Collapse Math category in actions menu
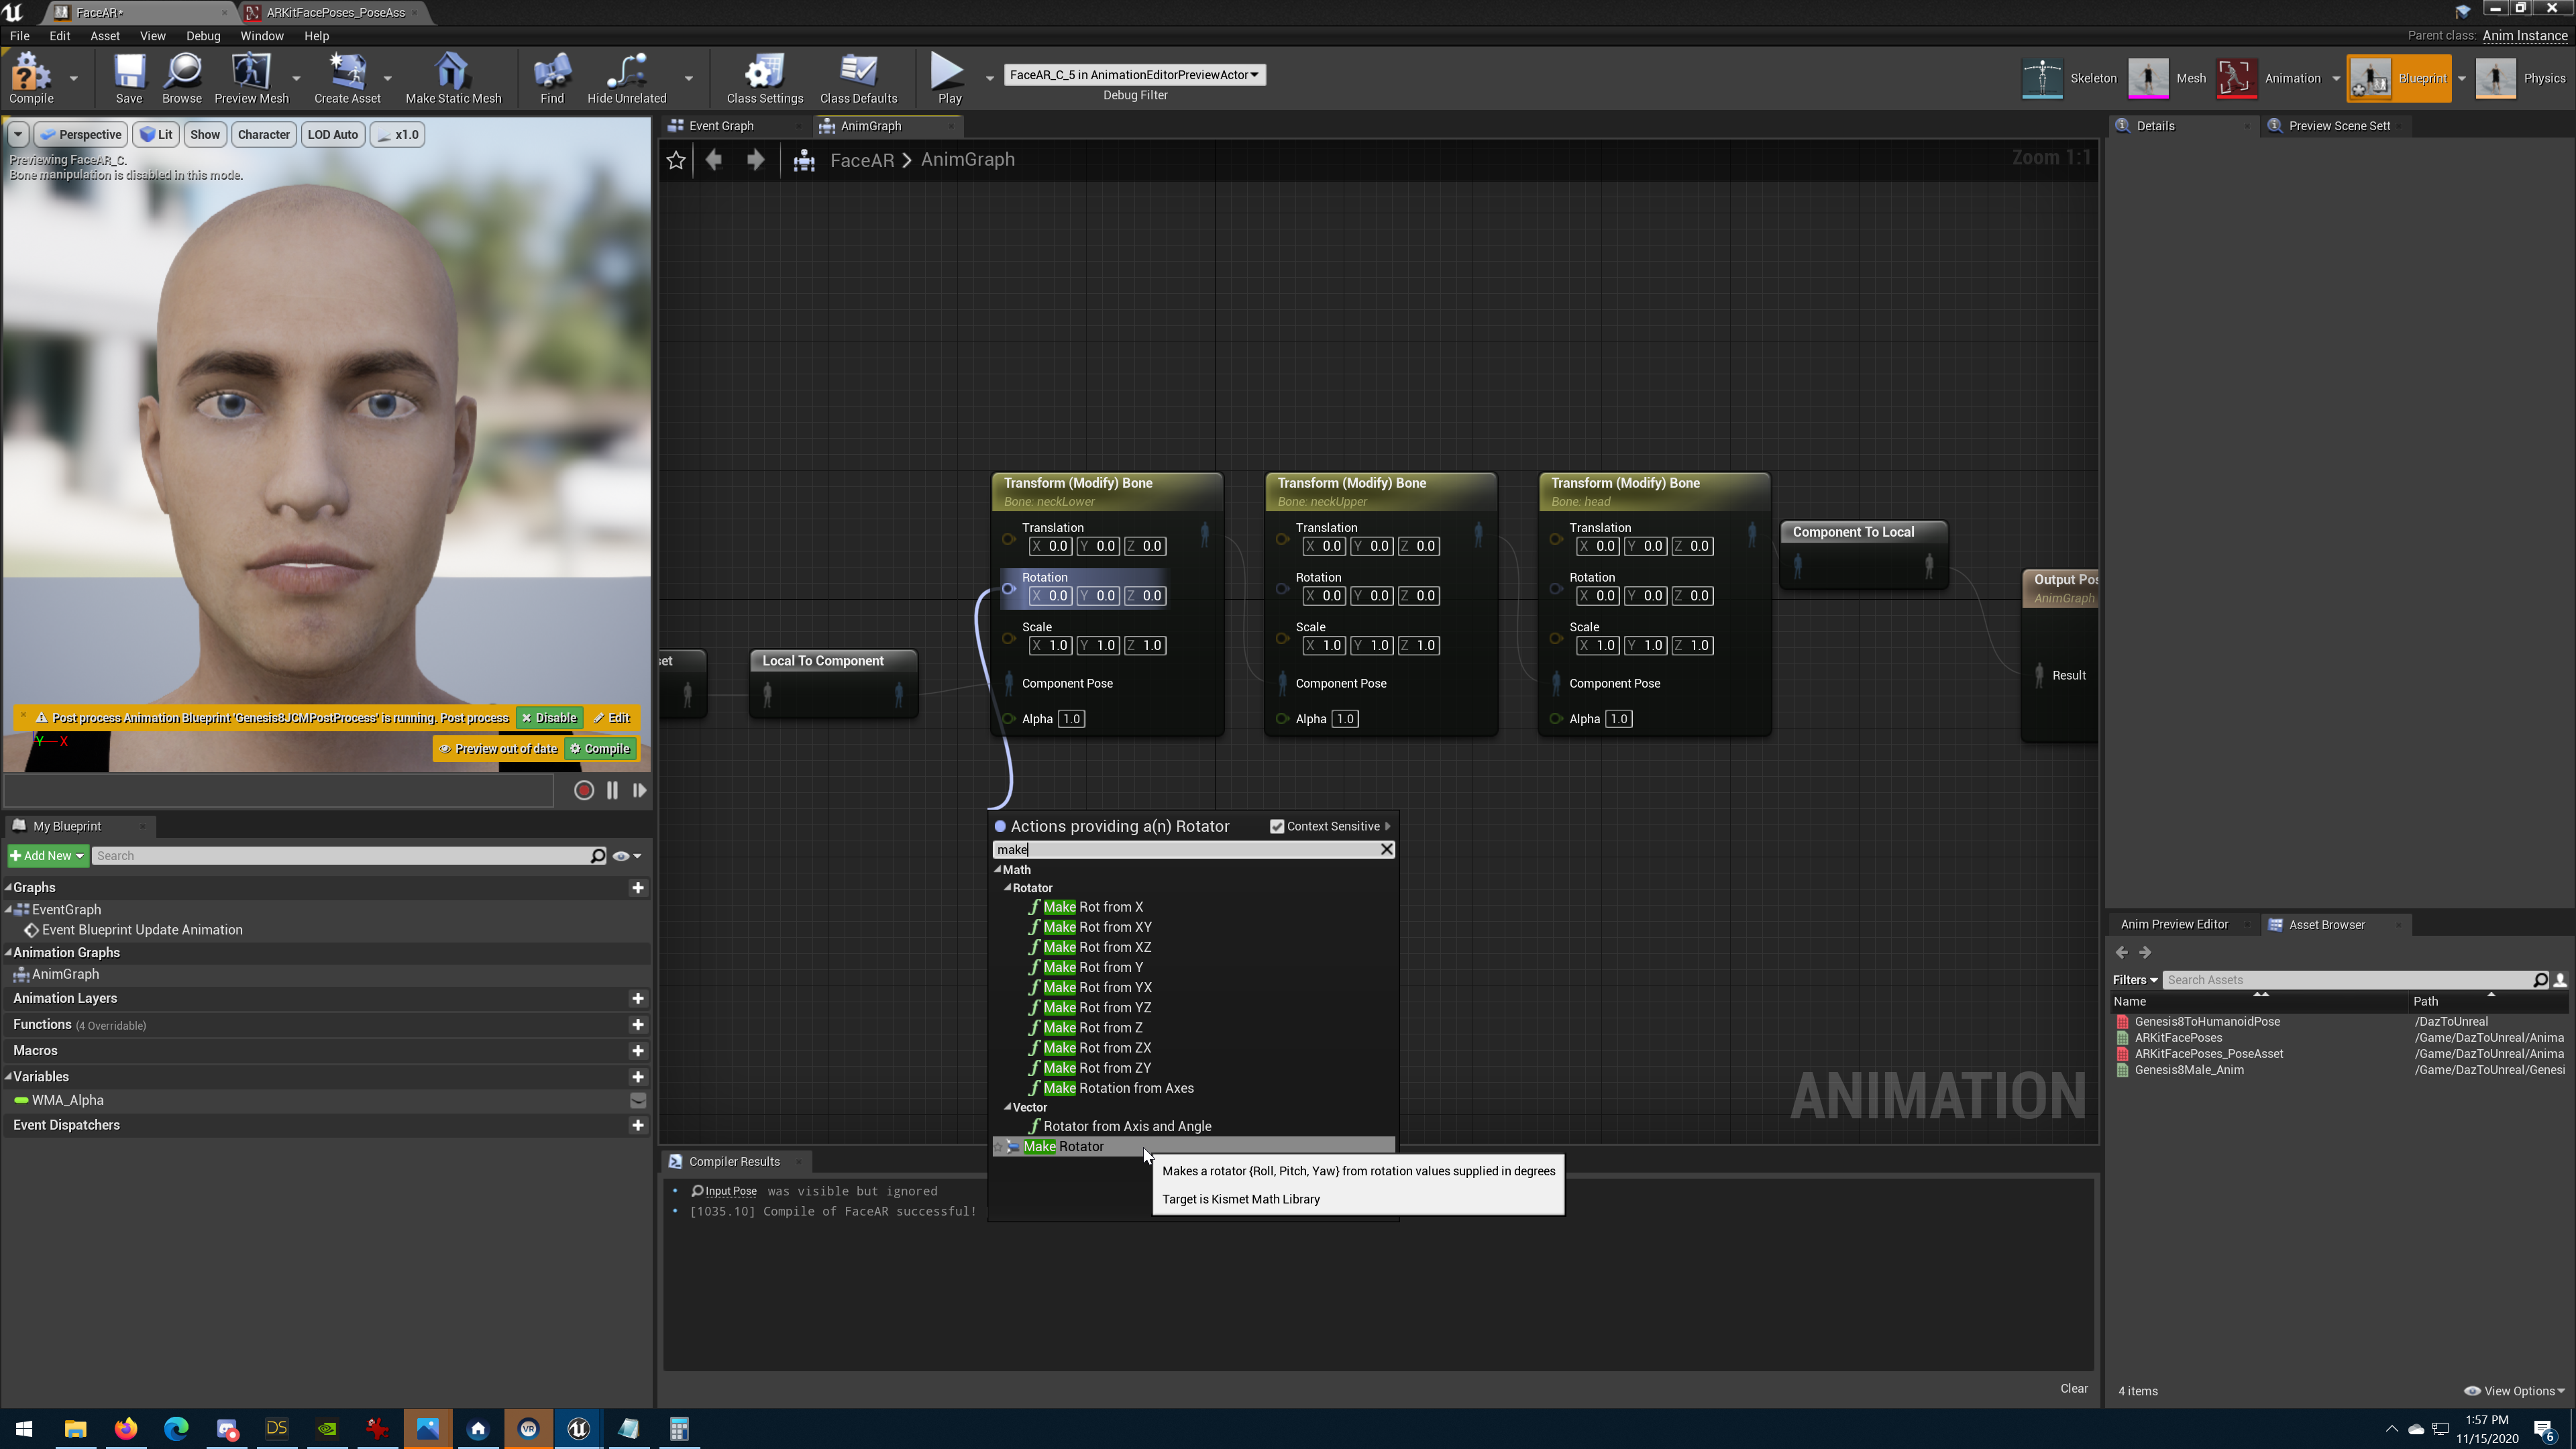Viewport: 2576px width, 1449px height. coord(998,869)
